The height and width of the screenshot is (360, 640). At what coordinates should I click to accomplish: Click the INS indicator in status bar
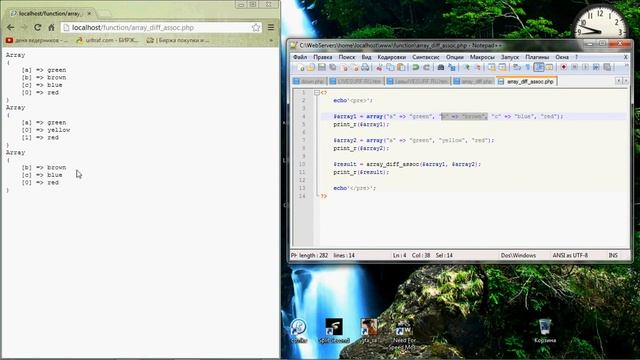[613, 255]
